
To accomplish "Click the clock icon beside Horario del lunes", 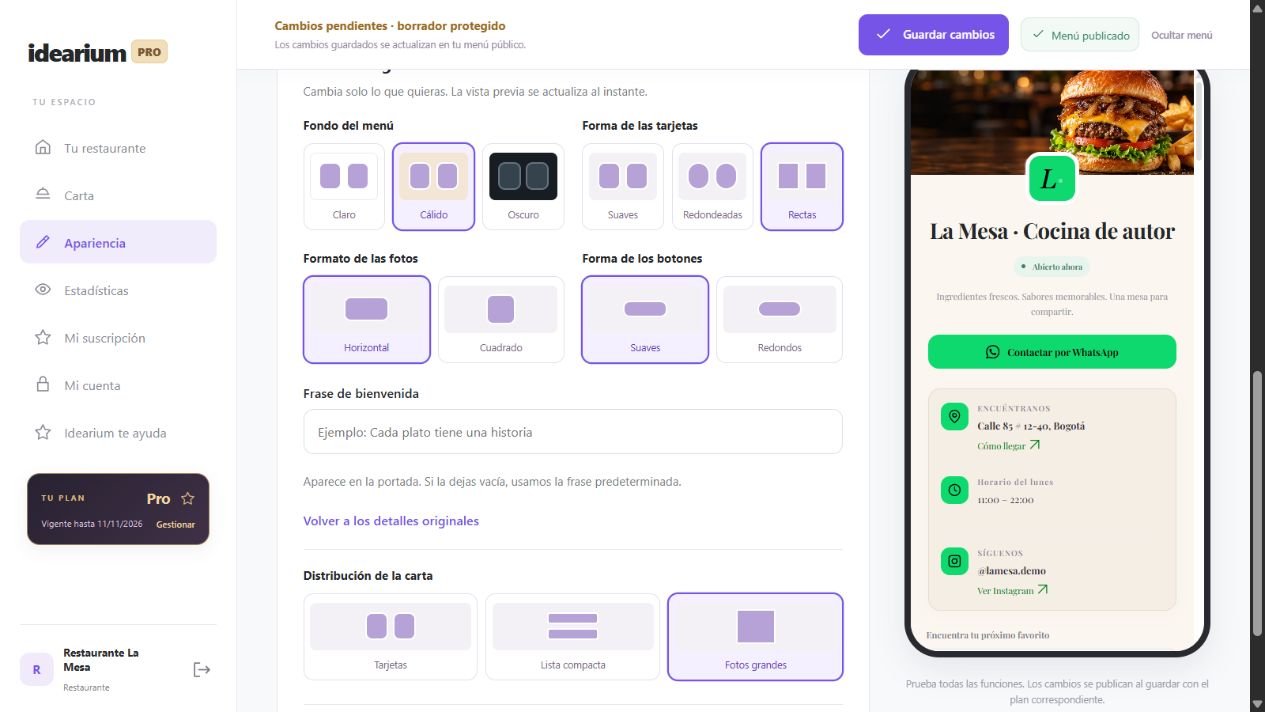I will [x=954, y=490].
